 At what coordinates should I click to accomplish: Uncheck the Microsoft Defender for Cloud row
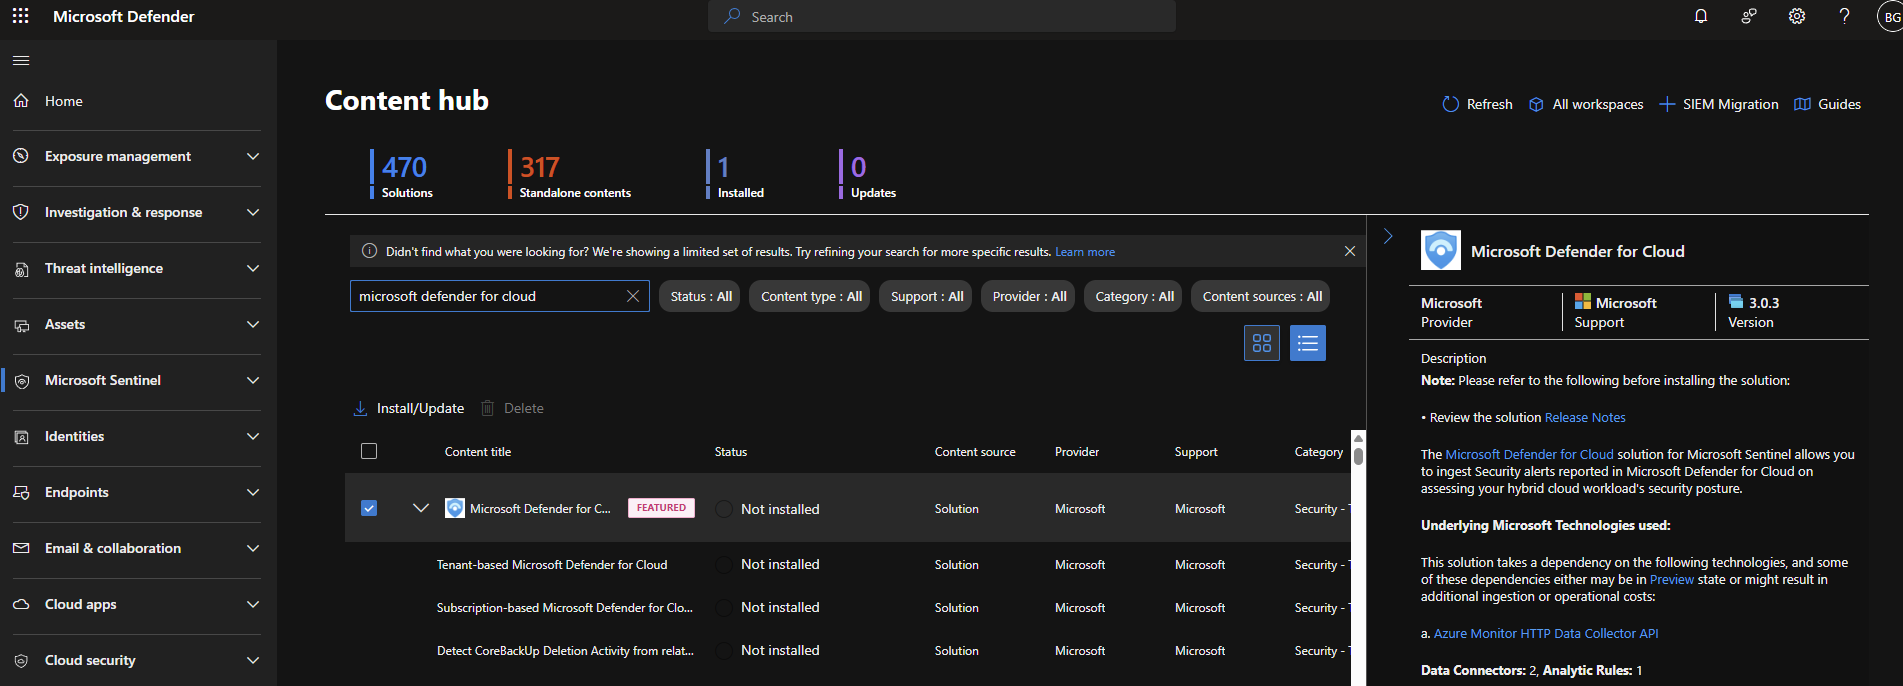(369, 508)
